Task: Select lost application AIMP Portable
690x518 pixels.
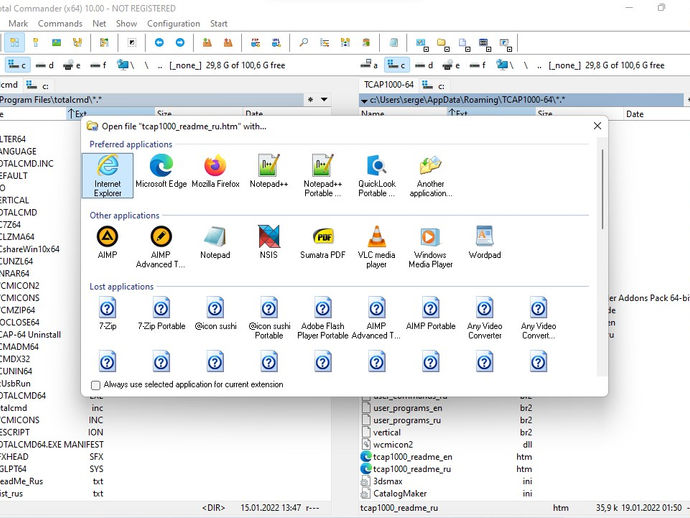Action: click(430, 313)
